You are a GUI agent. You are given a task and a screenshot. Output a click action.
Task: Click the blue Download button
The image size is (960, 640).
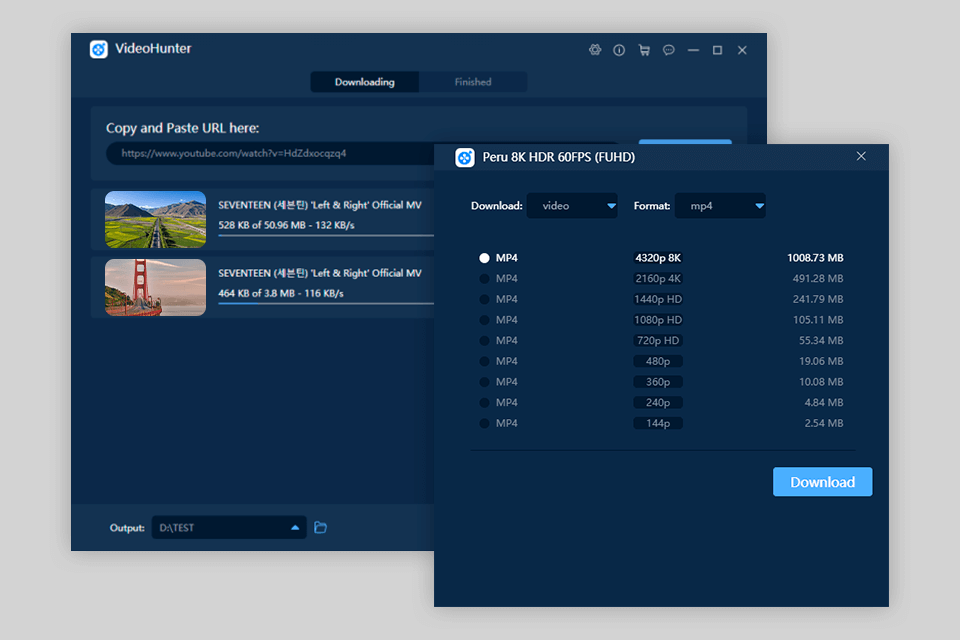tap(822, 482)
